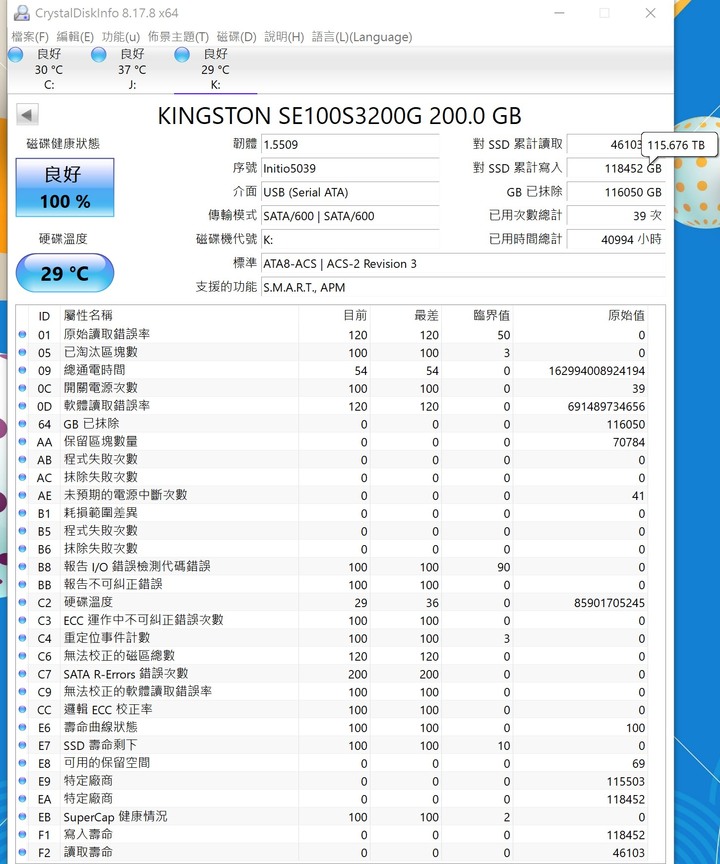This screenshot has height=864, width=720.
Task: Click the interface field USB (Serial ATA)
Action: point(350,192)
